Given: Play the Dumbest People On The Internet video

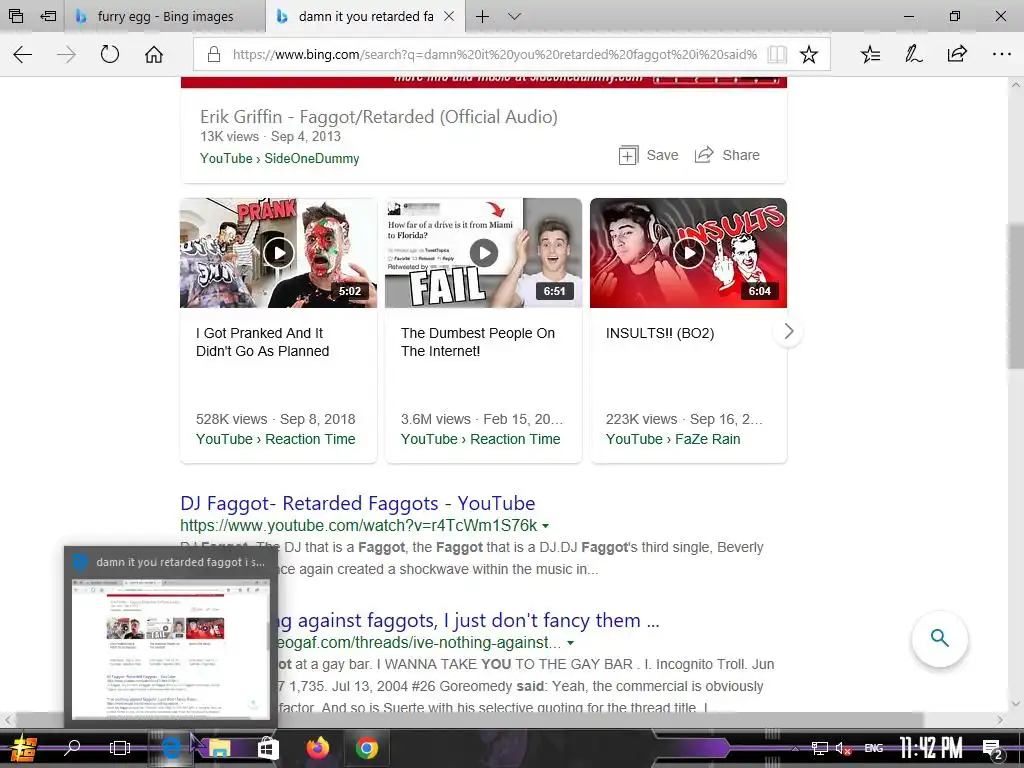Looking at the screenshot, I should pos(483,253).
